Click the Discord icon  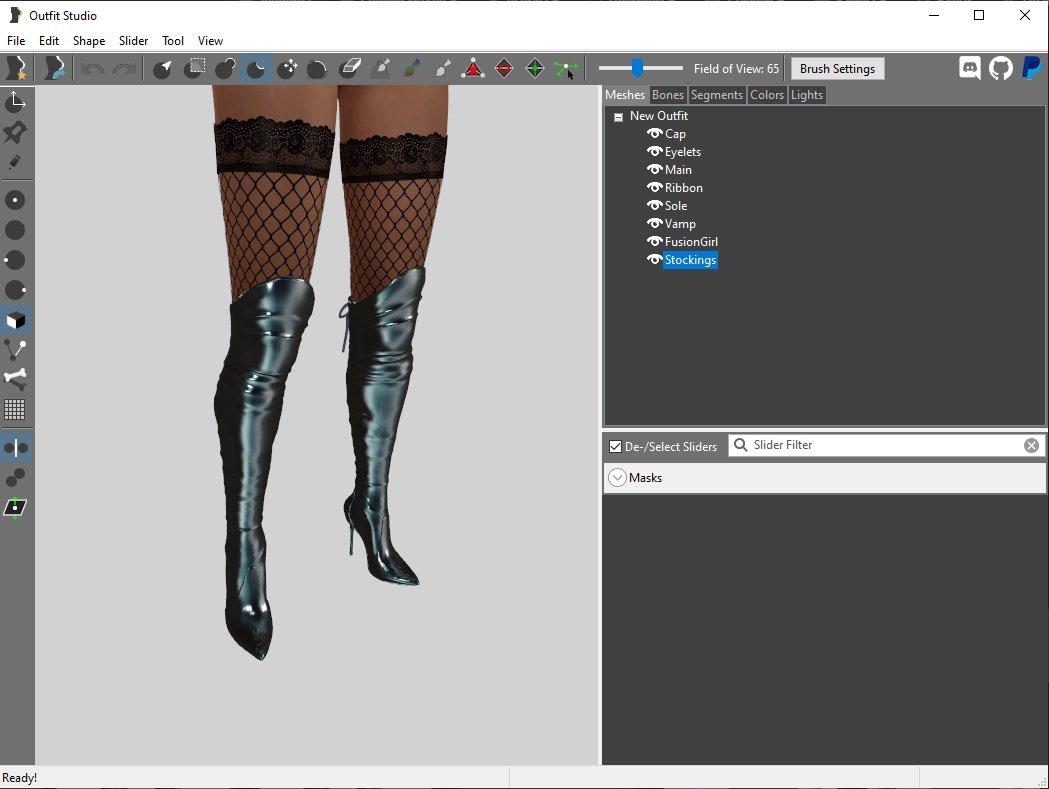pyautogui.click(x=969, y=68)
